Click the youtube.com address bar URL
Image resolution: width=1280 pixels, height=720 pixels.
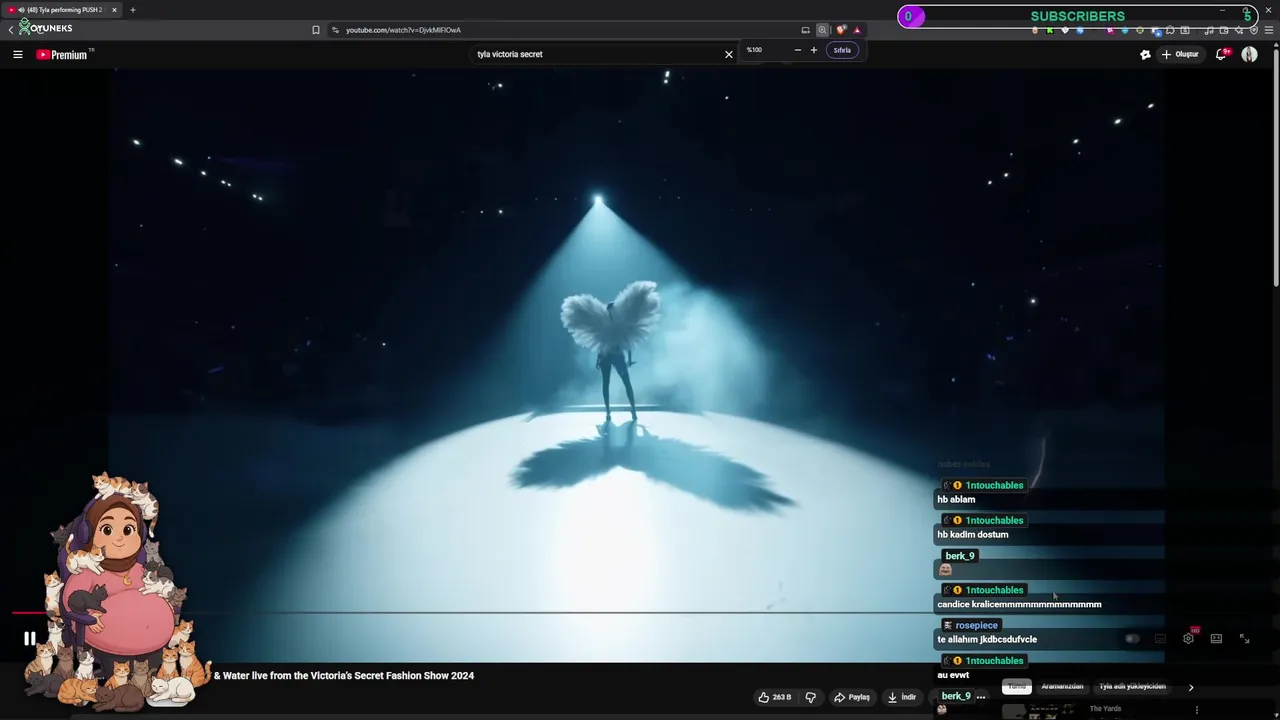[x=403, y=30]
